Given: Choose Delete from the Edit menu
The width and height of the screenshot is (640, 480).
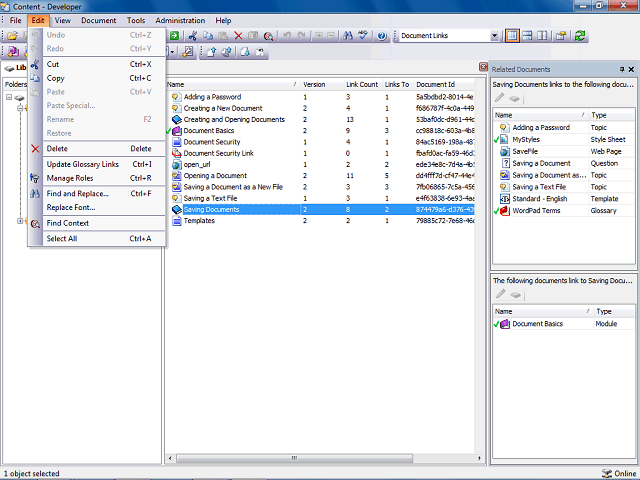Looking at the screenshot, I should pyautogui.click(x=97, y=149).
